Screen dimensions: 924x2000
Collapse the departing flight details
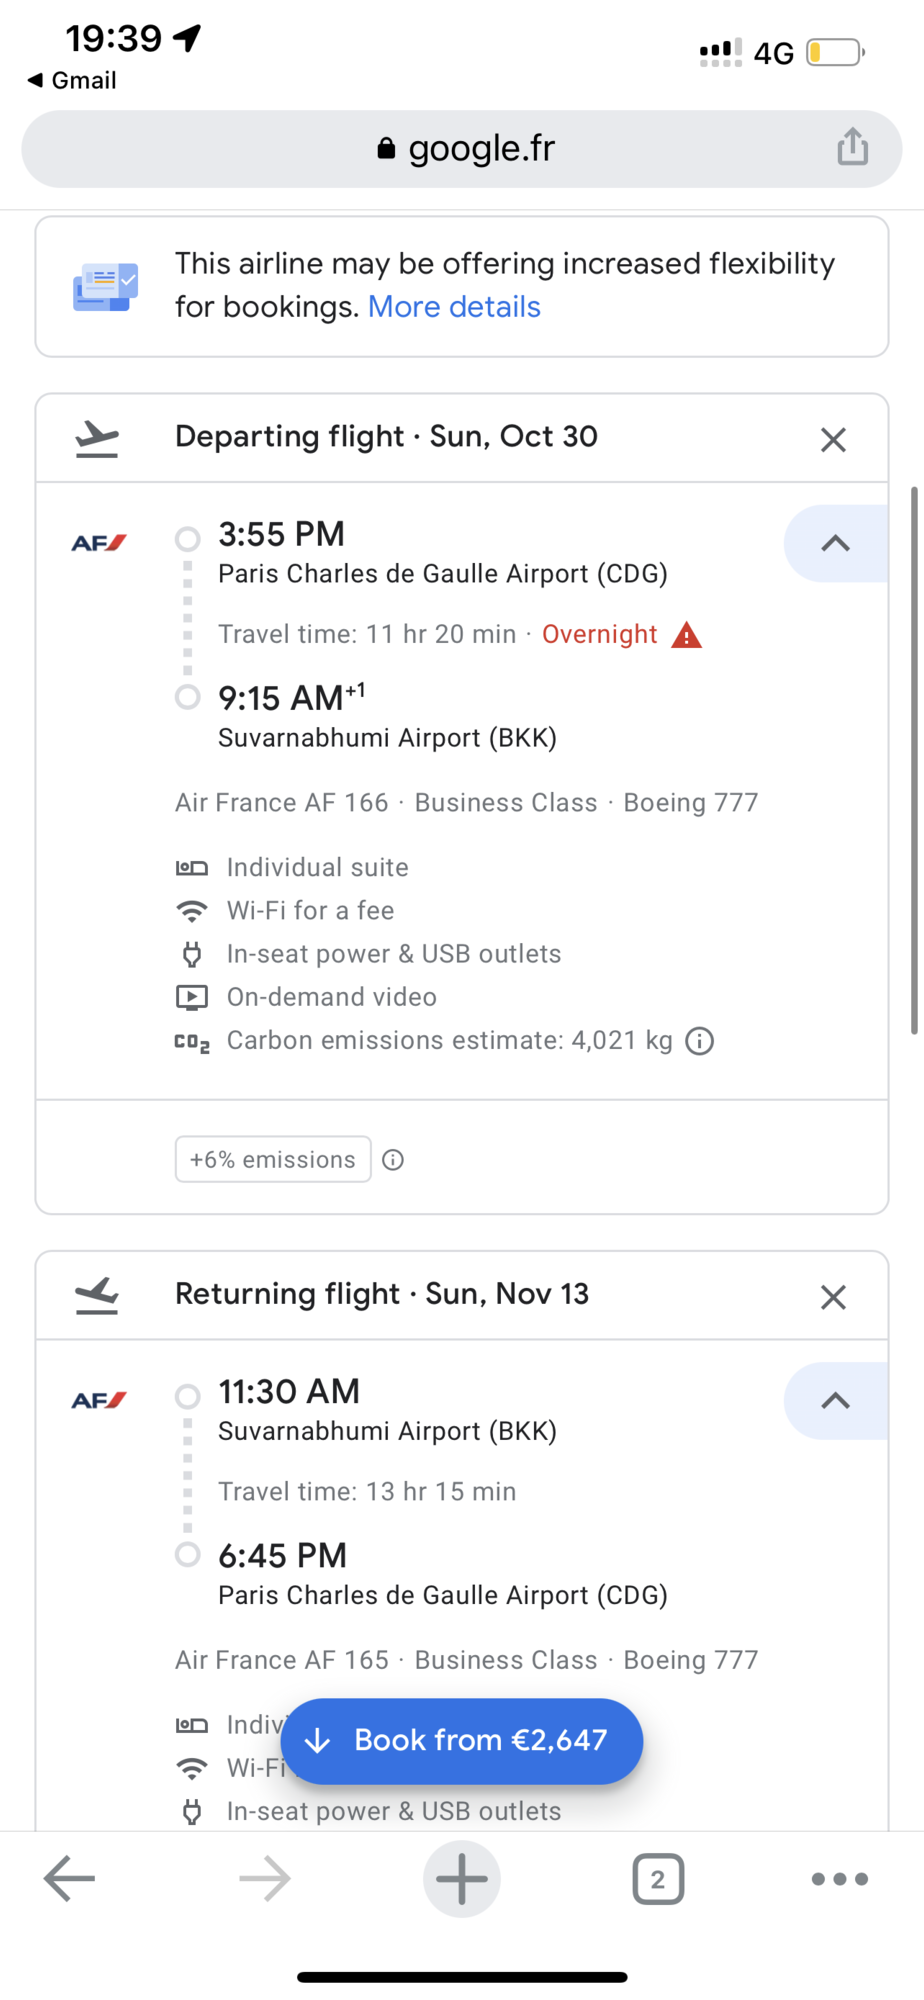(836, 544)
